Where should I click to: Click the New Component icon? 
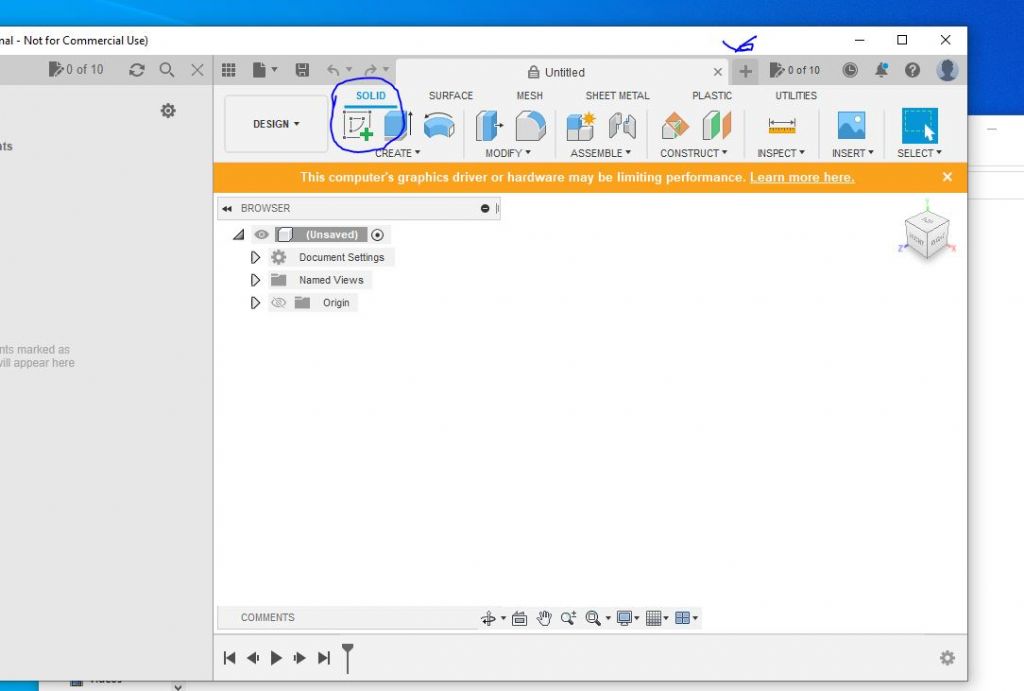point(581,125)
